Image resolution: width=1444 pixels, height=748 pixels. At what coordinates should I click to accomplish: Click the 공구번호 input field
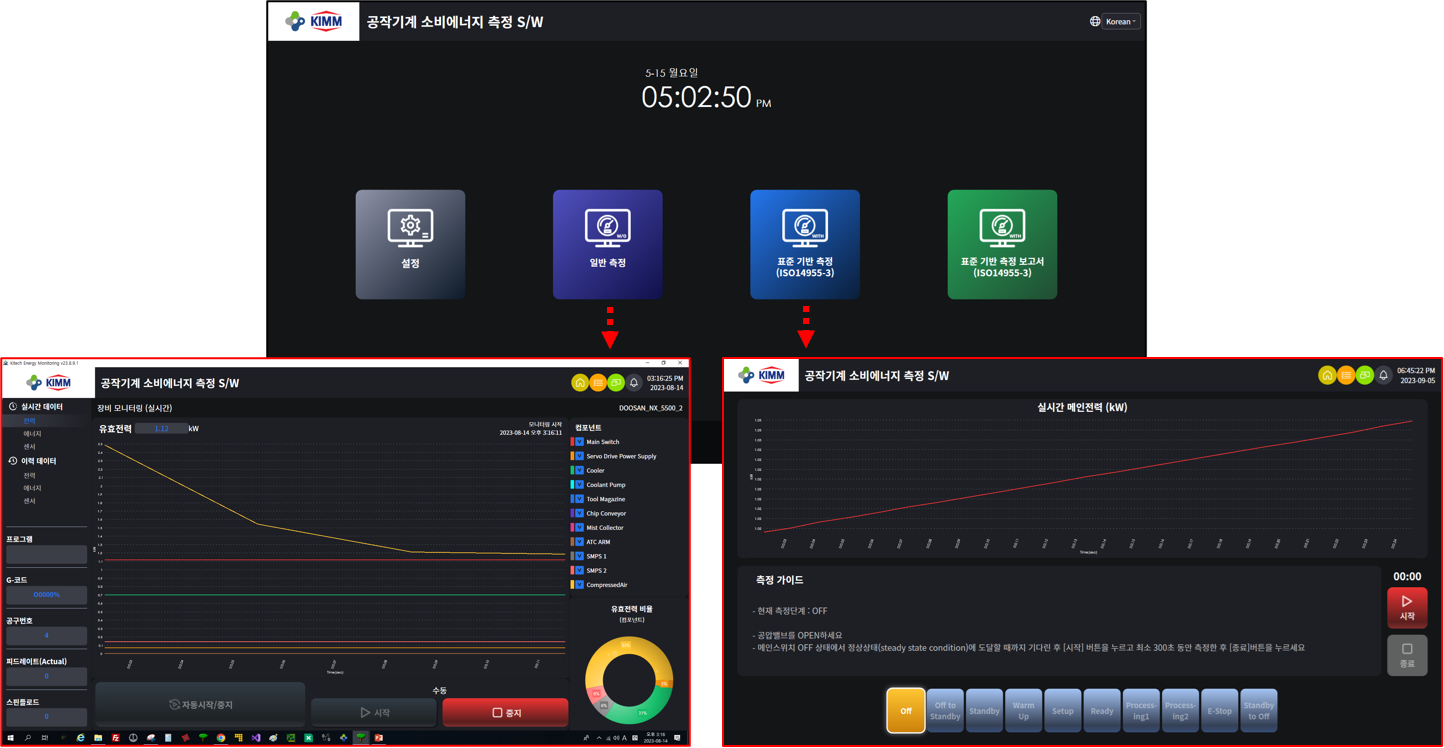pos(46,634)
